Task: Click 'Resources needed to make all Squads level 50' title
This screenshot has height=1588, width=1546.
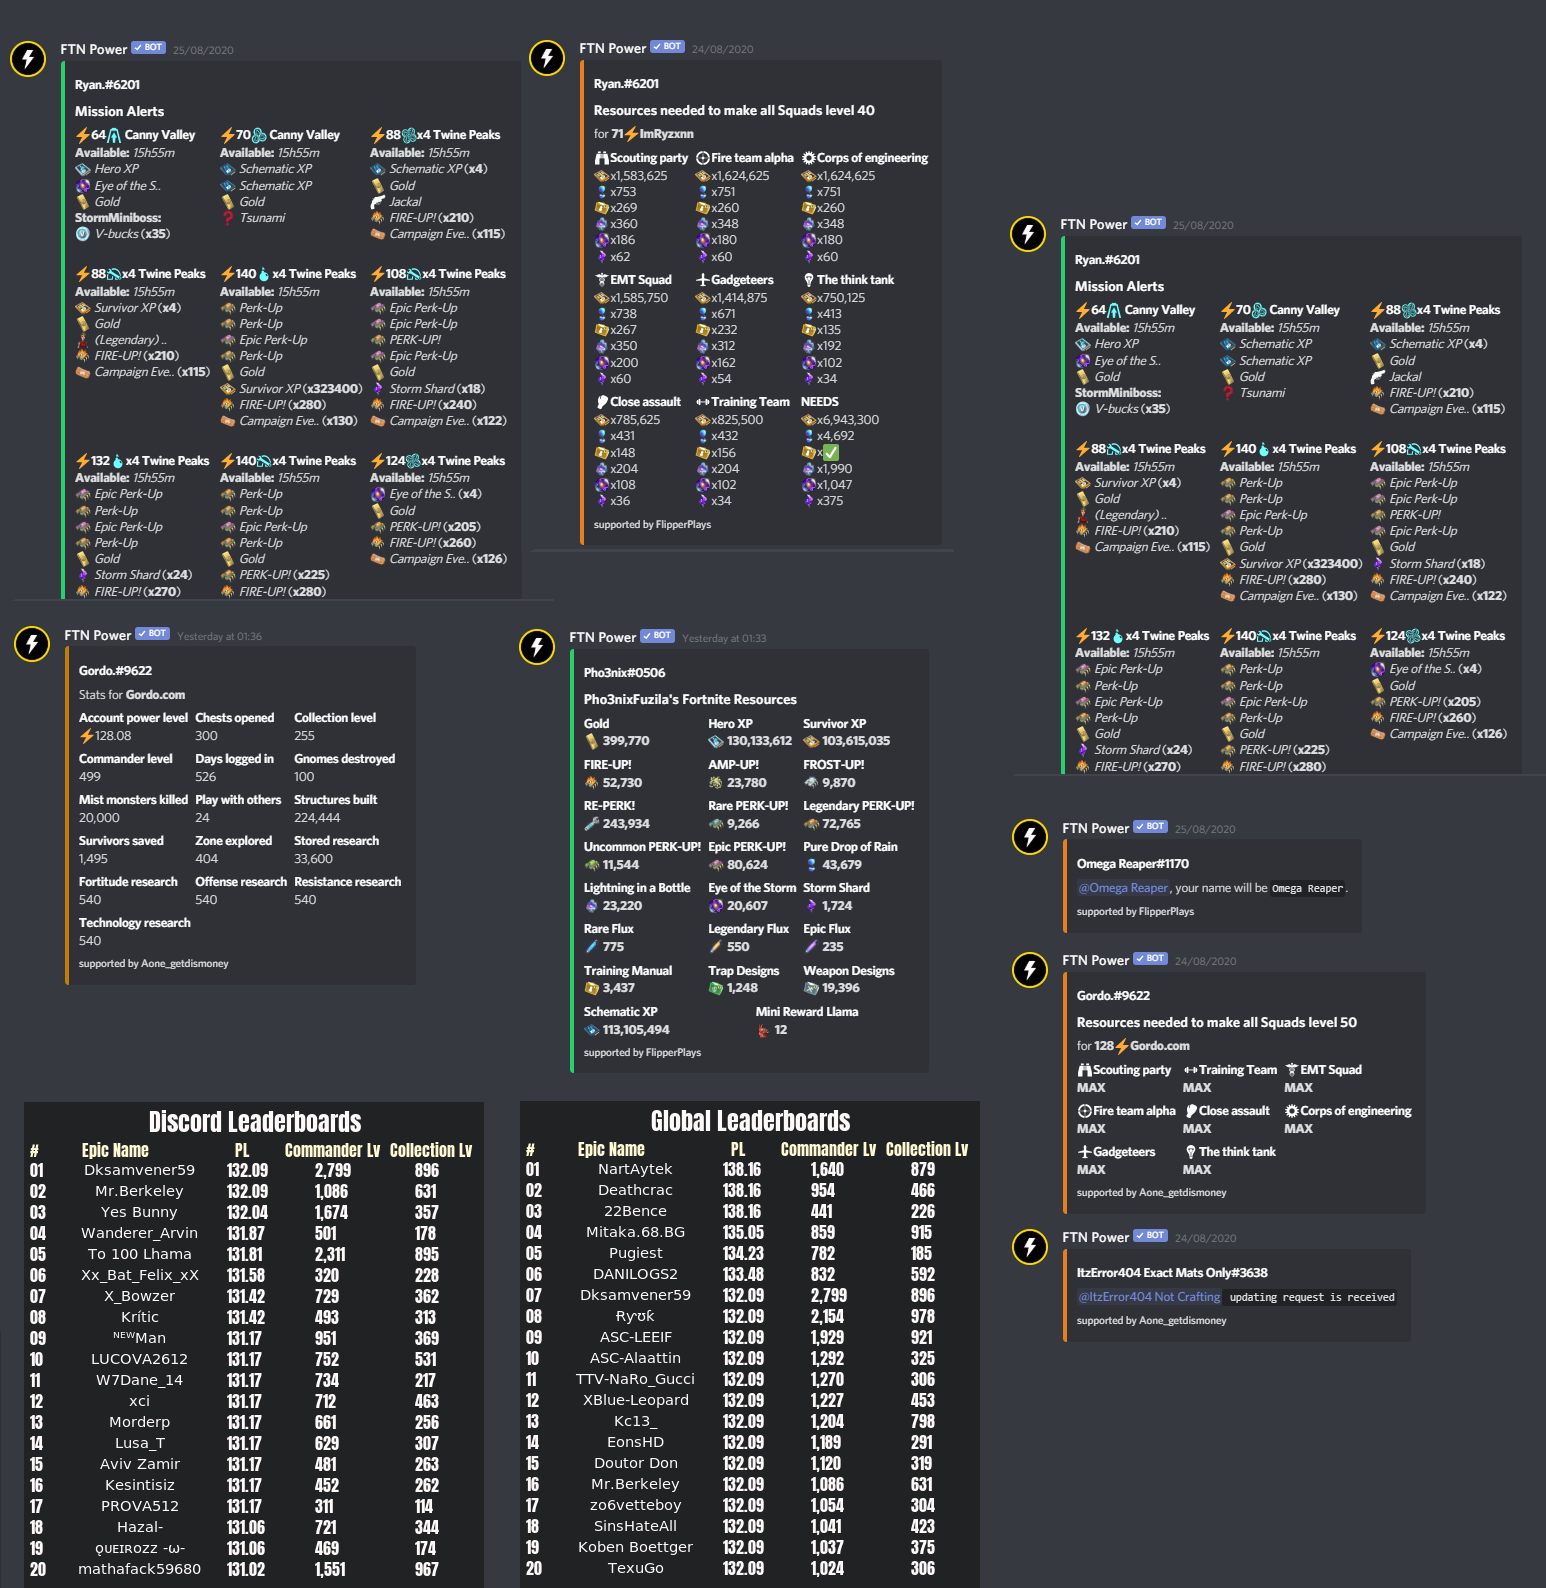Action: [1217, 1023]
